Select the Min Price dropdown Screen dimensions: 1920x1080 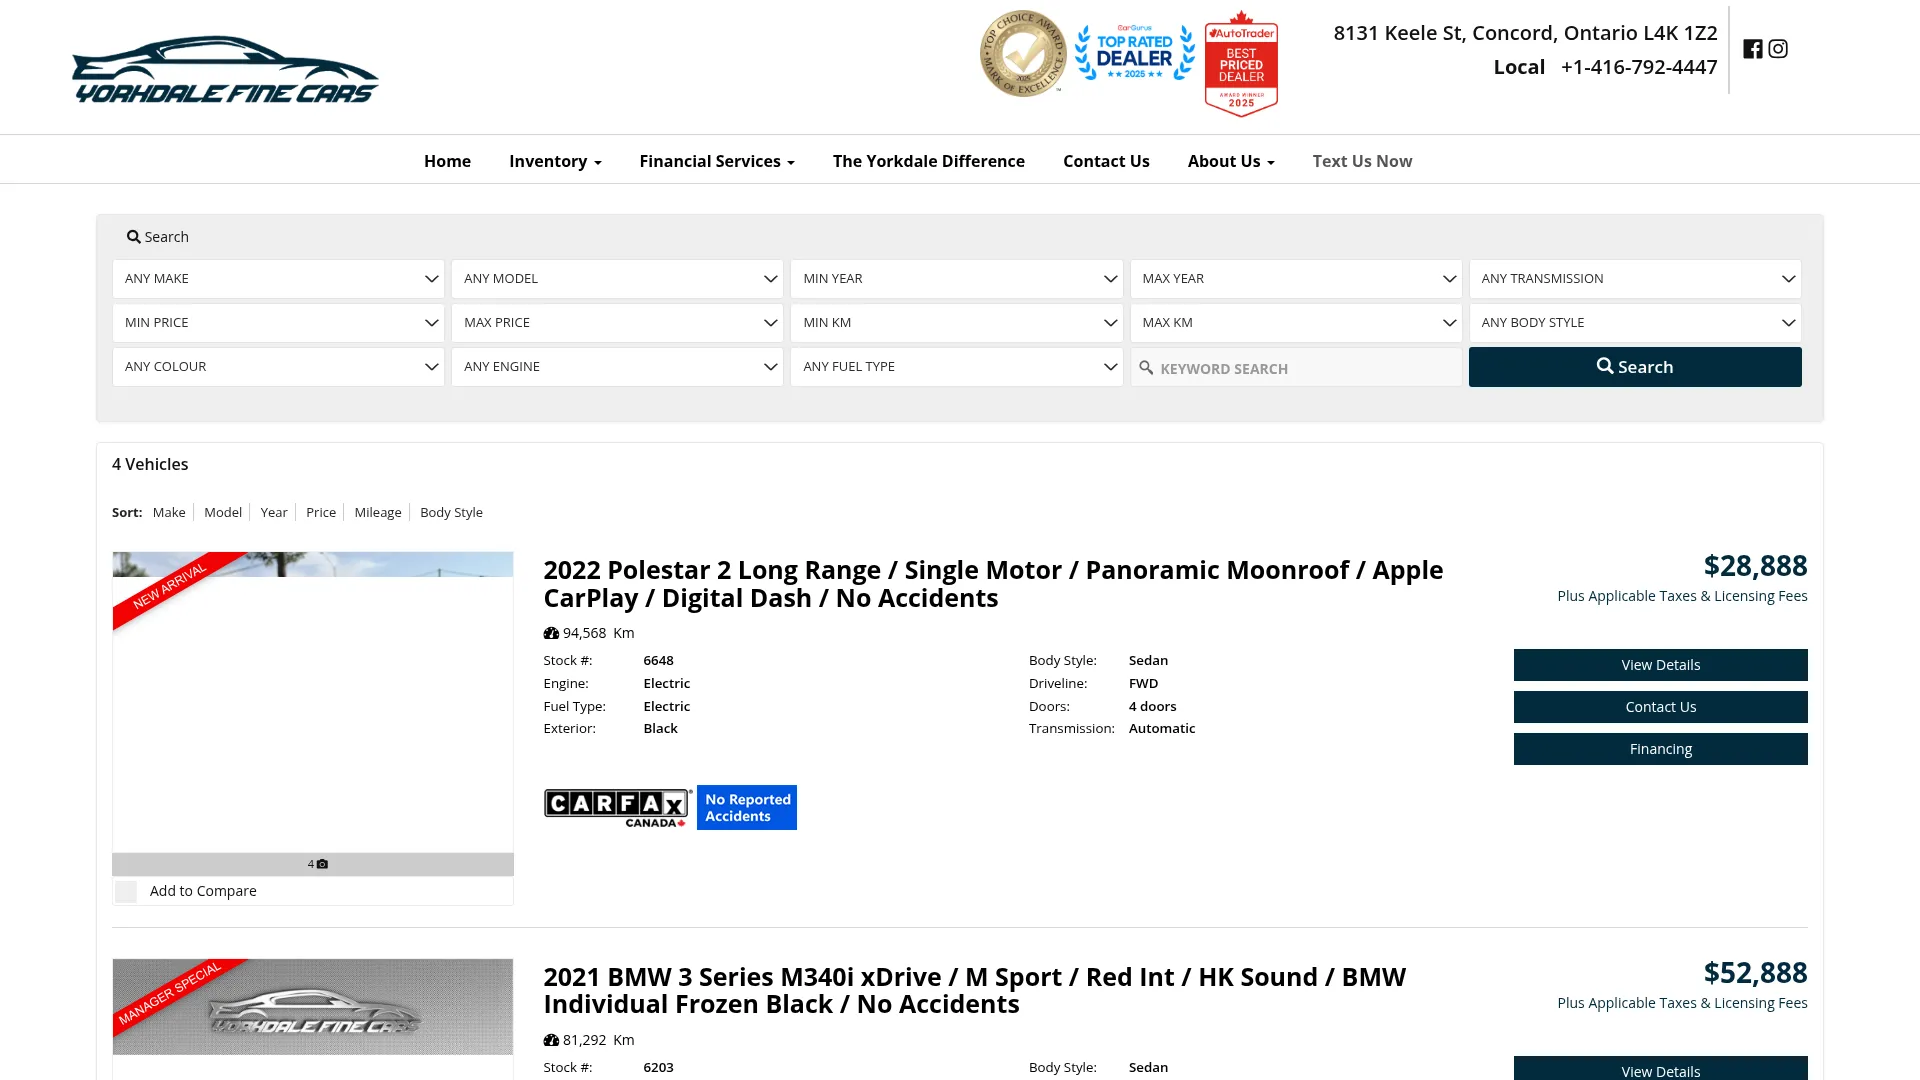tap(278, 323)
